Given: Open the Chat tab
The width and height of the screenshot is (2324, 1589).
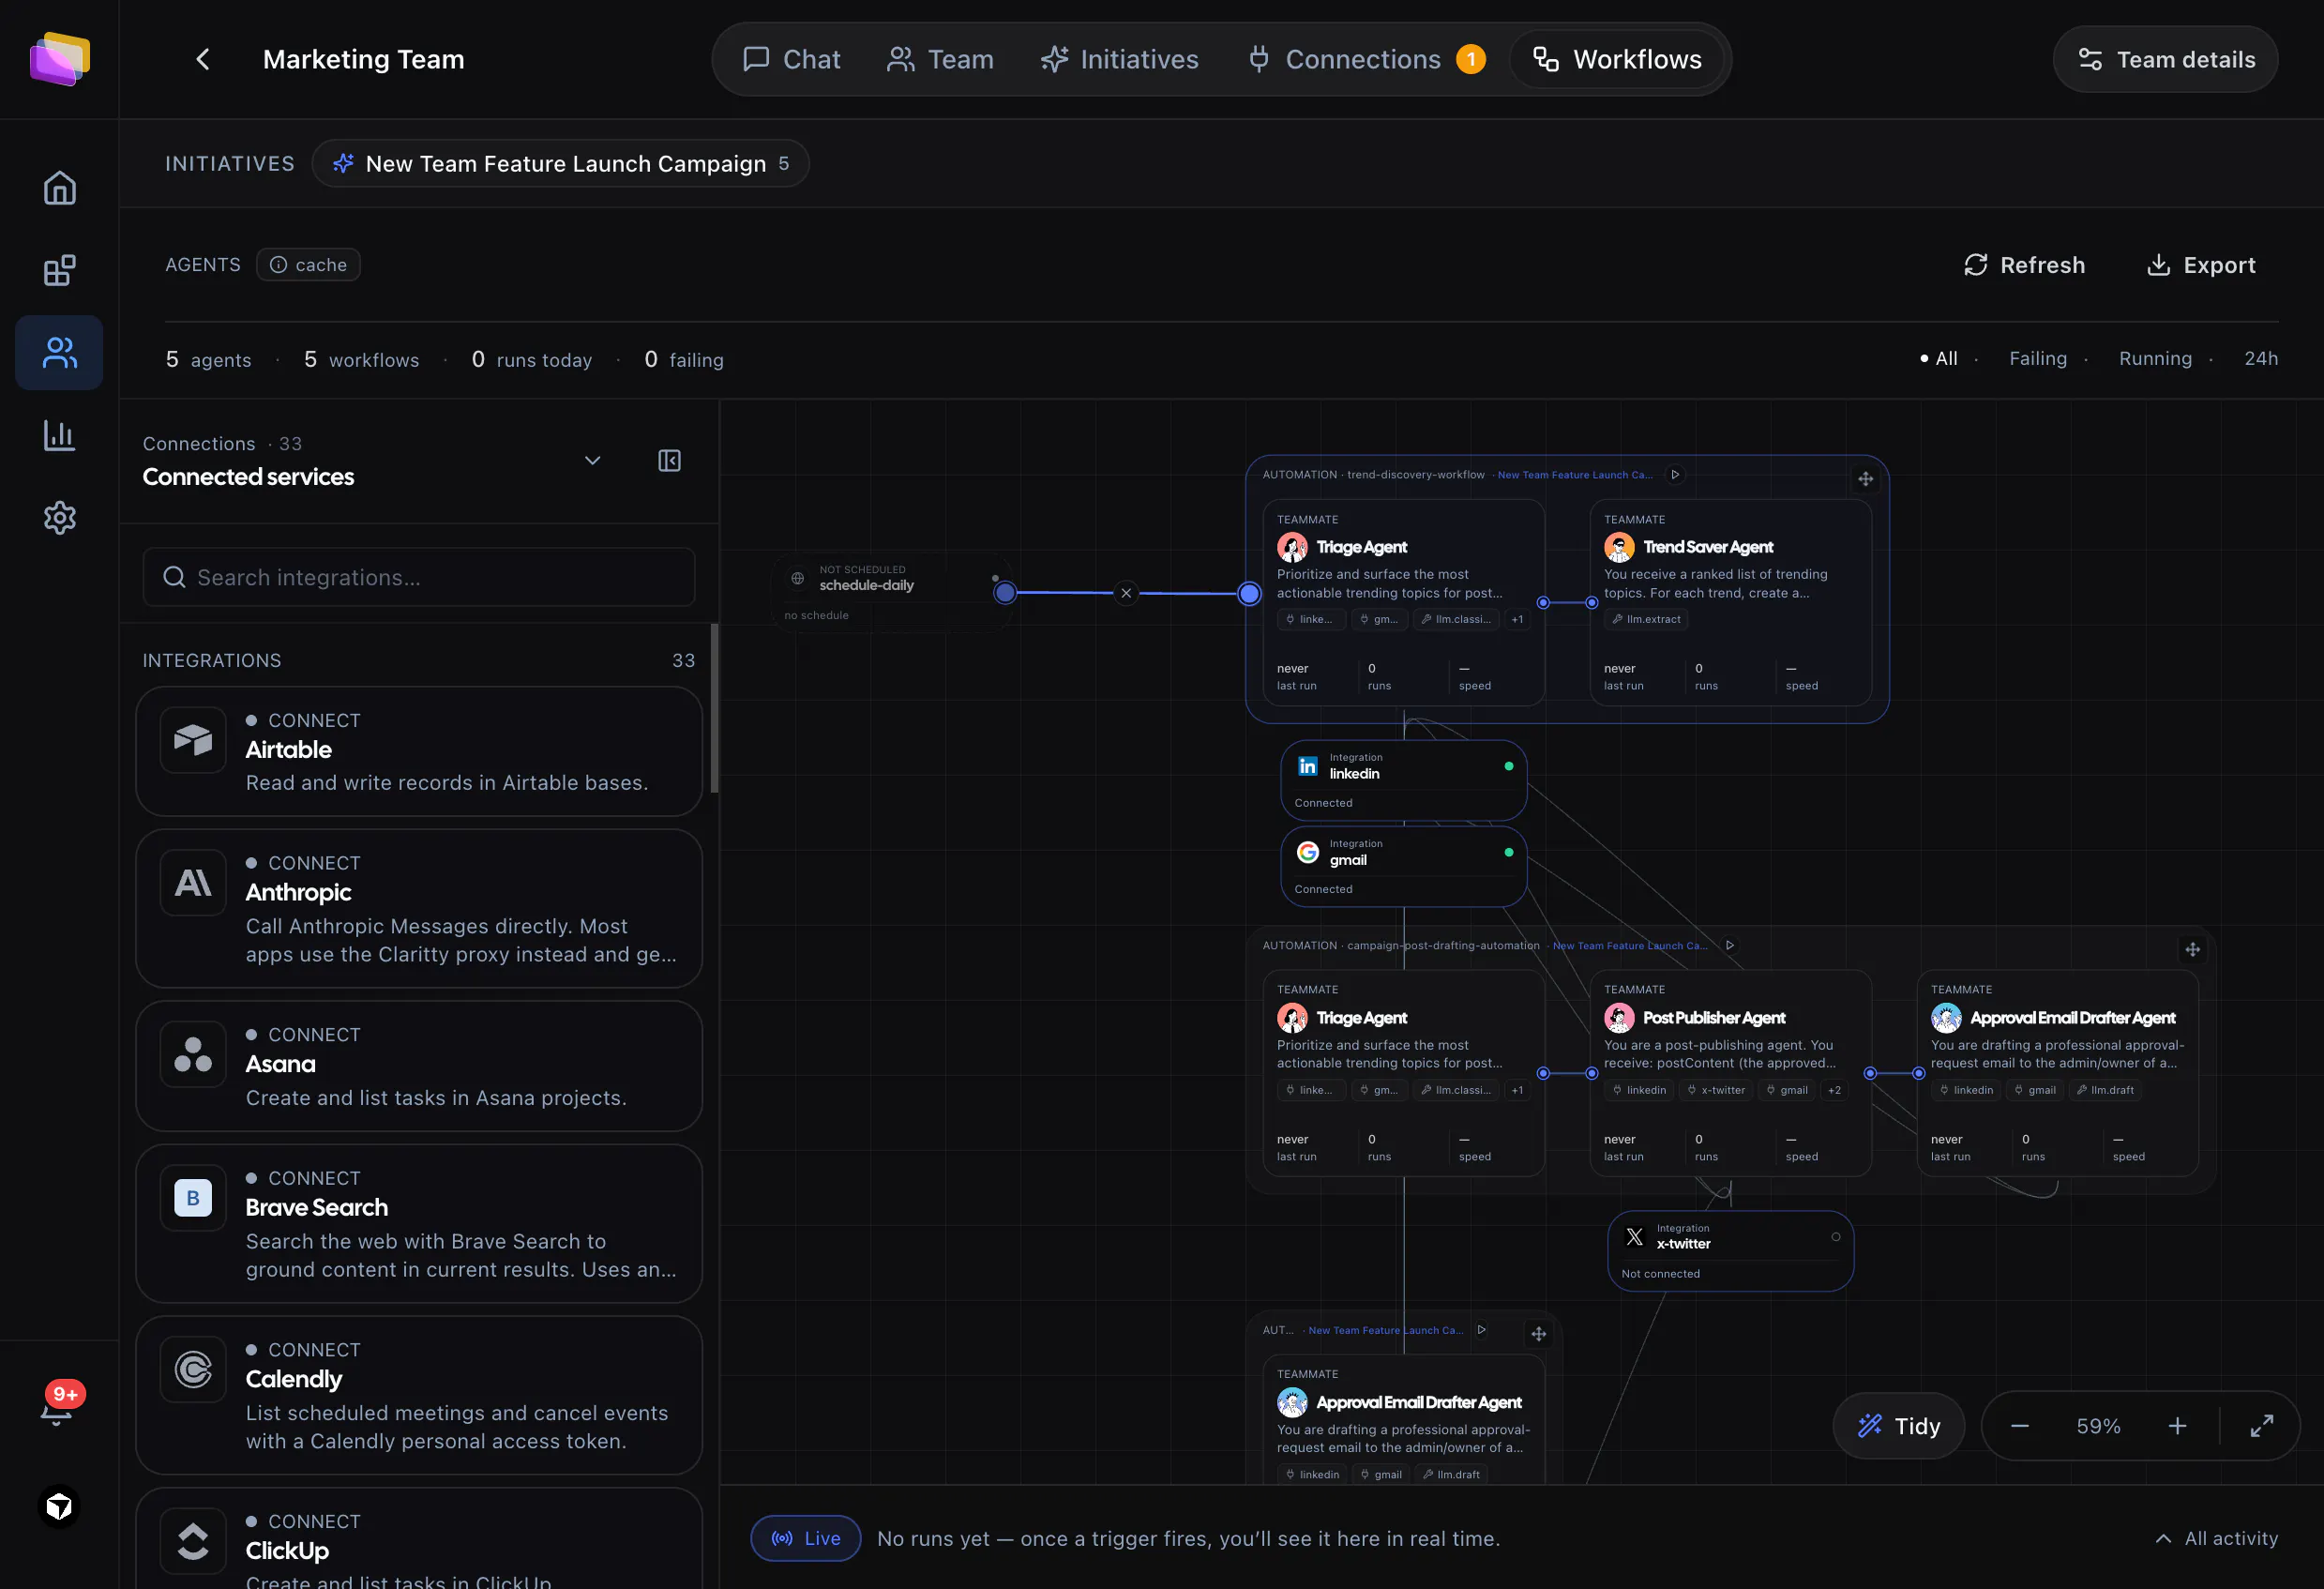Looking at the screenshot, I should click(791, 59).
